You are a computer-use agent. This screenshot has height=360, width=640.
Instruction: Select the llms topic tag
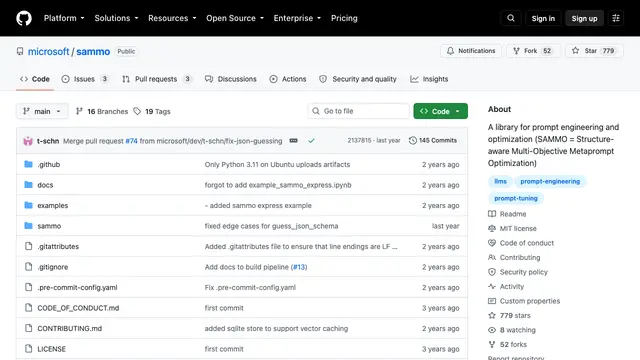(500, 181)
